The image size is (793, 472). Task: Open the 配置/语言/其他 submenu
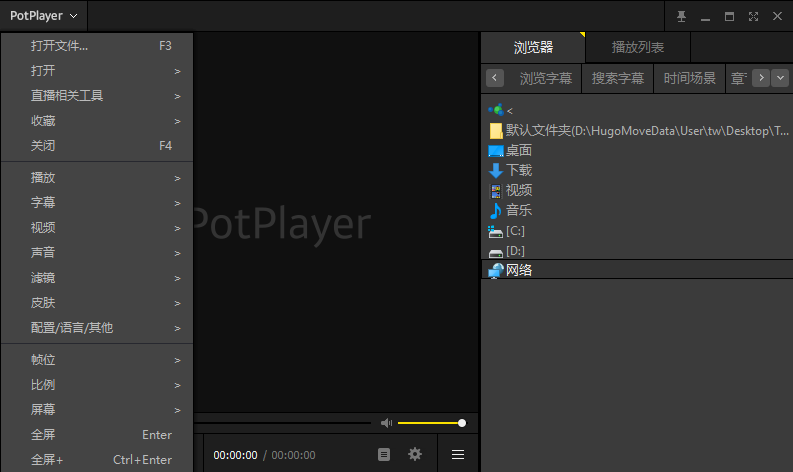tap(97, 328)
